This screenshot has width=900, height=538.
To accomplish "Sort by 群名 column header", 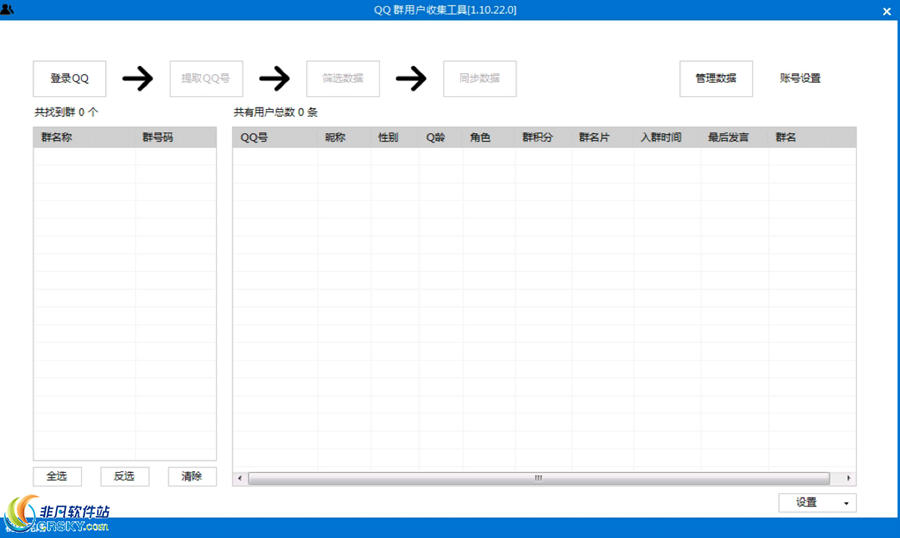I will point(812,138).
